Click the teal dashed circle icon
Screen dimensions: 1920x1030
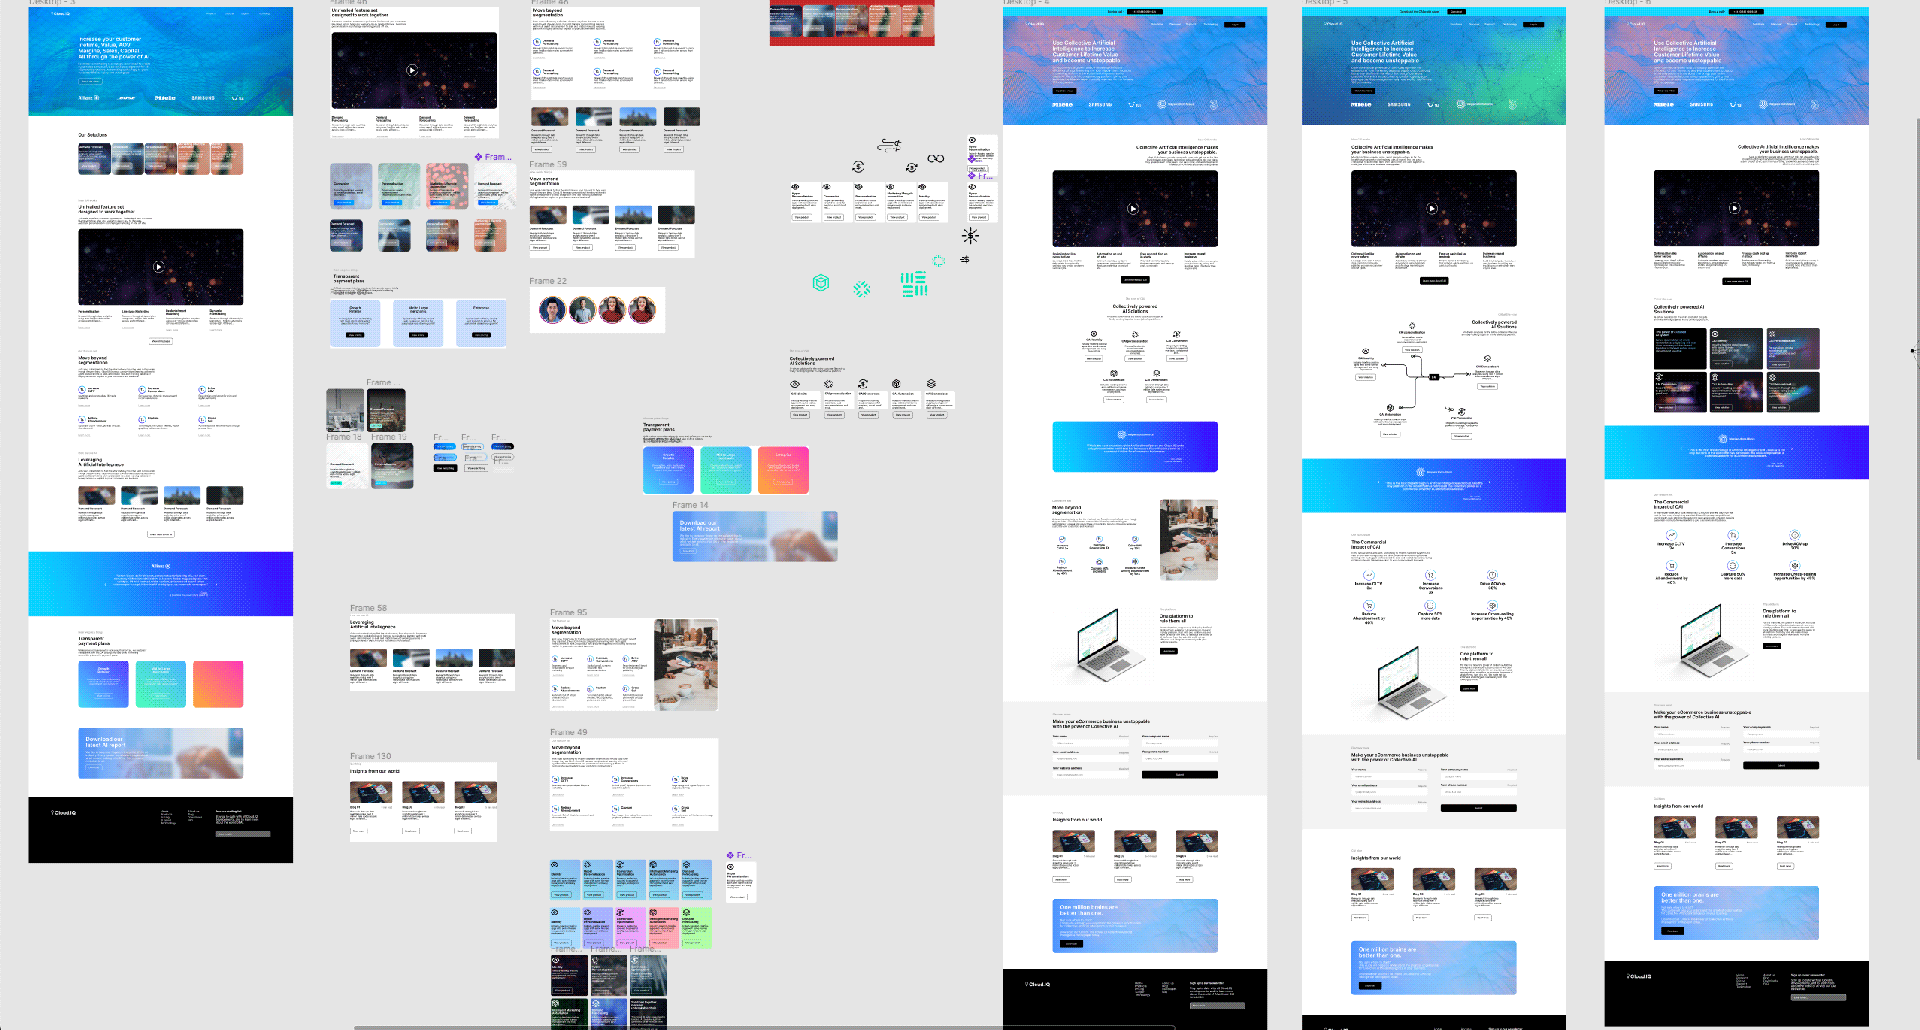939,261
